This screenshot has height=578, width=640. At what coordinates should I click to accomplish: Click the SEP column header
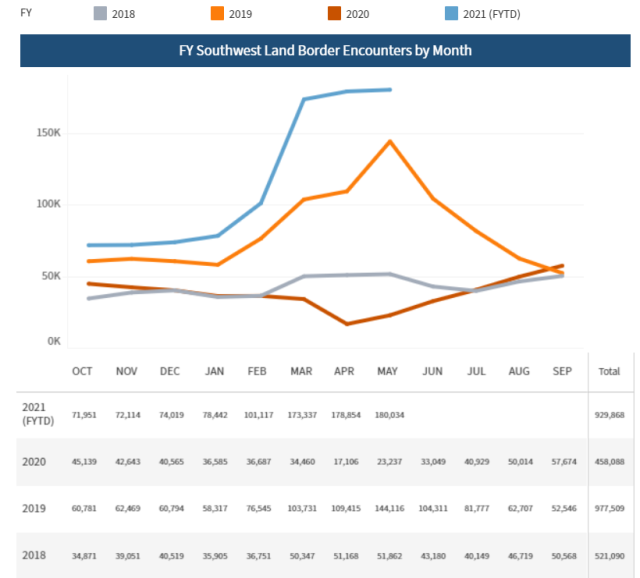tap(563, 371)
